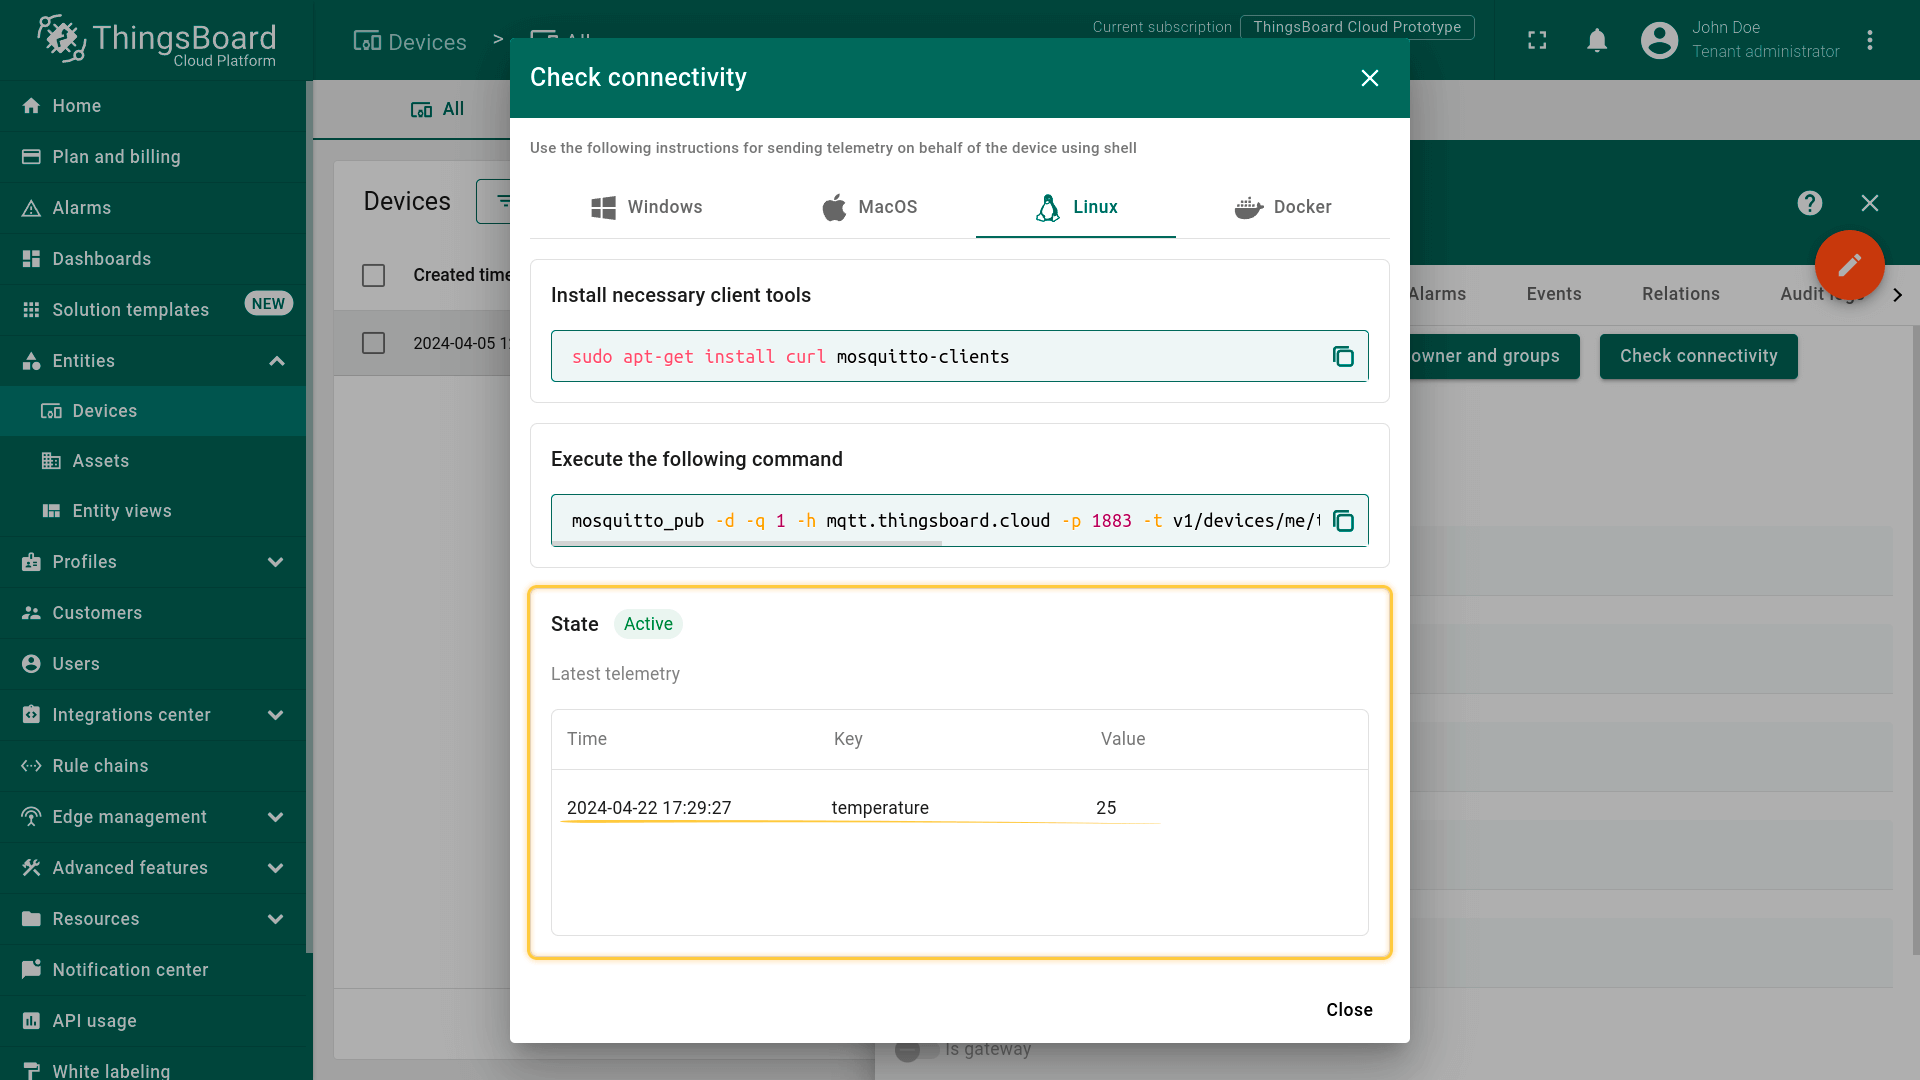1920x1080 pixels.
Task: Click the Close button in dialog
Action: click(1348, 1010)
